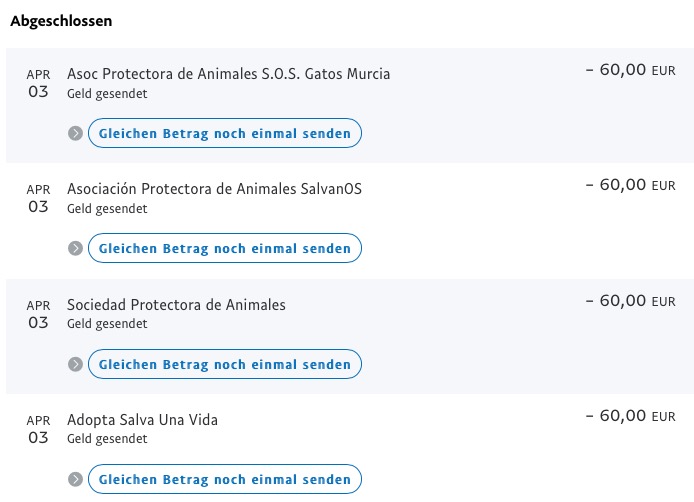This screenshot has width=694, height=502.
Task: Open Sociedad Protectora de Animales transaction
Action: point(176,305)
